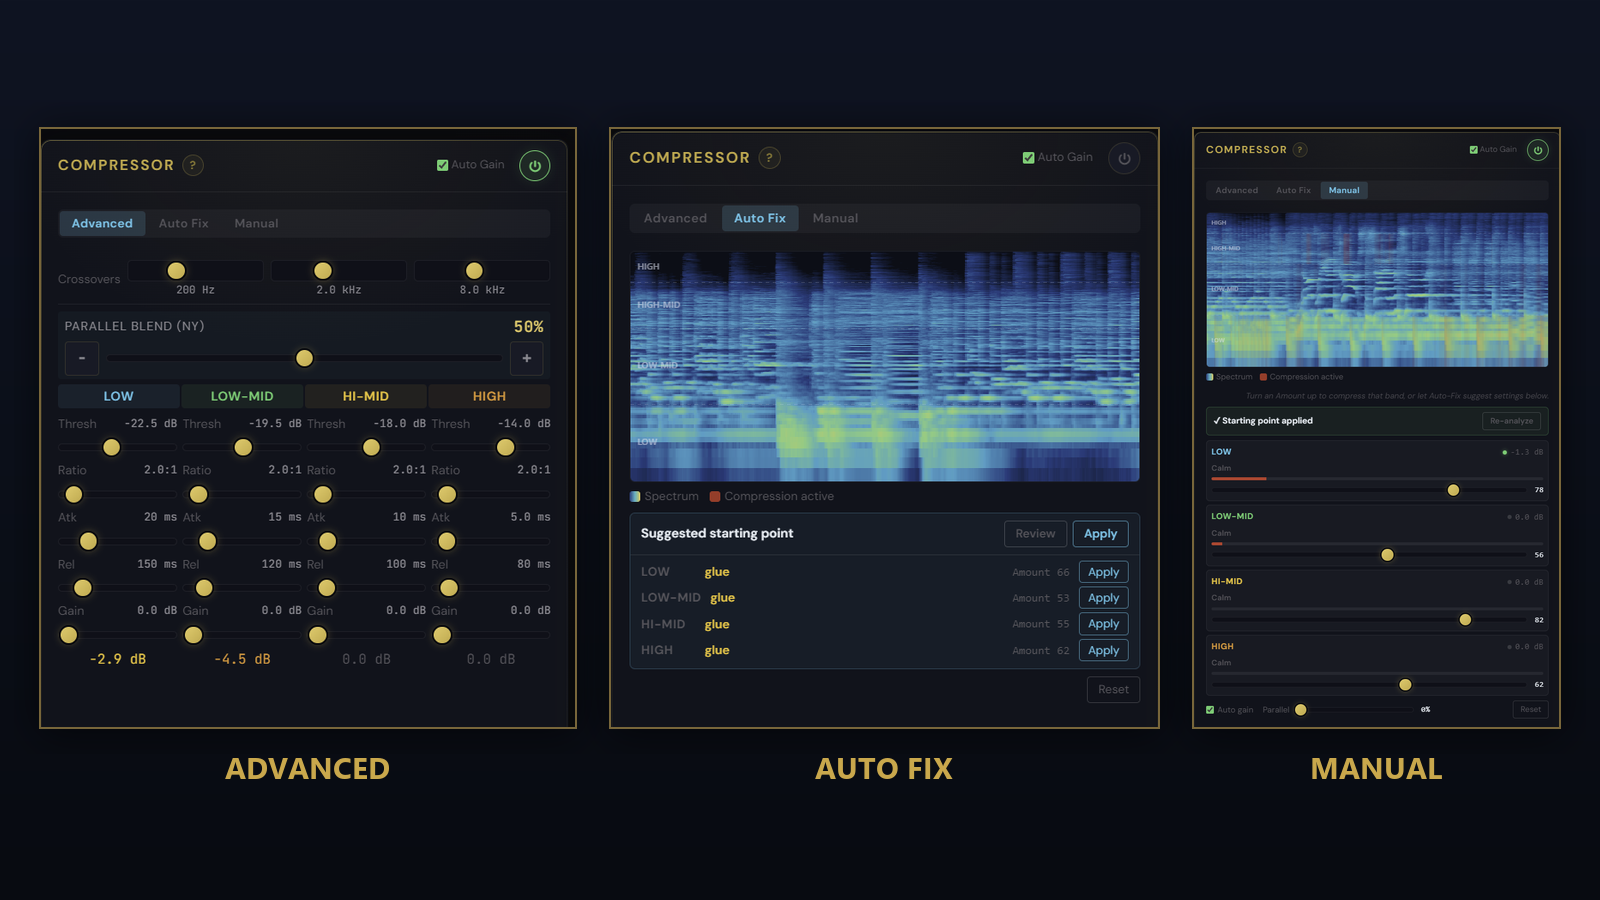Click the -2.9 dB gain reduction readout
This screenshot has height=900, width=1600.
pos(118,659)
